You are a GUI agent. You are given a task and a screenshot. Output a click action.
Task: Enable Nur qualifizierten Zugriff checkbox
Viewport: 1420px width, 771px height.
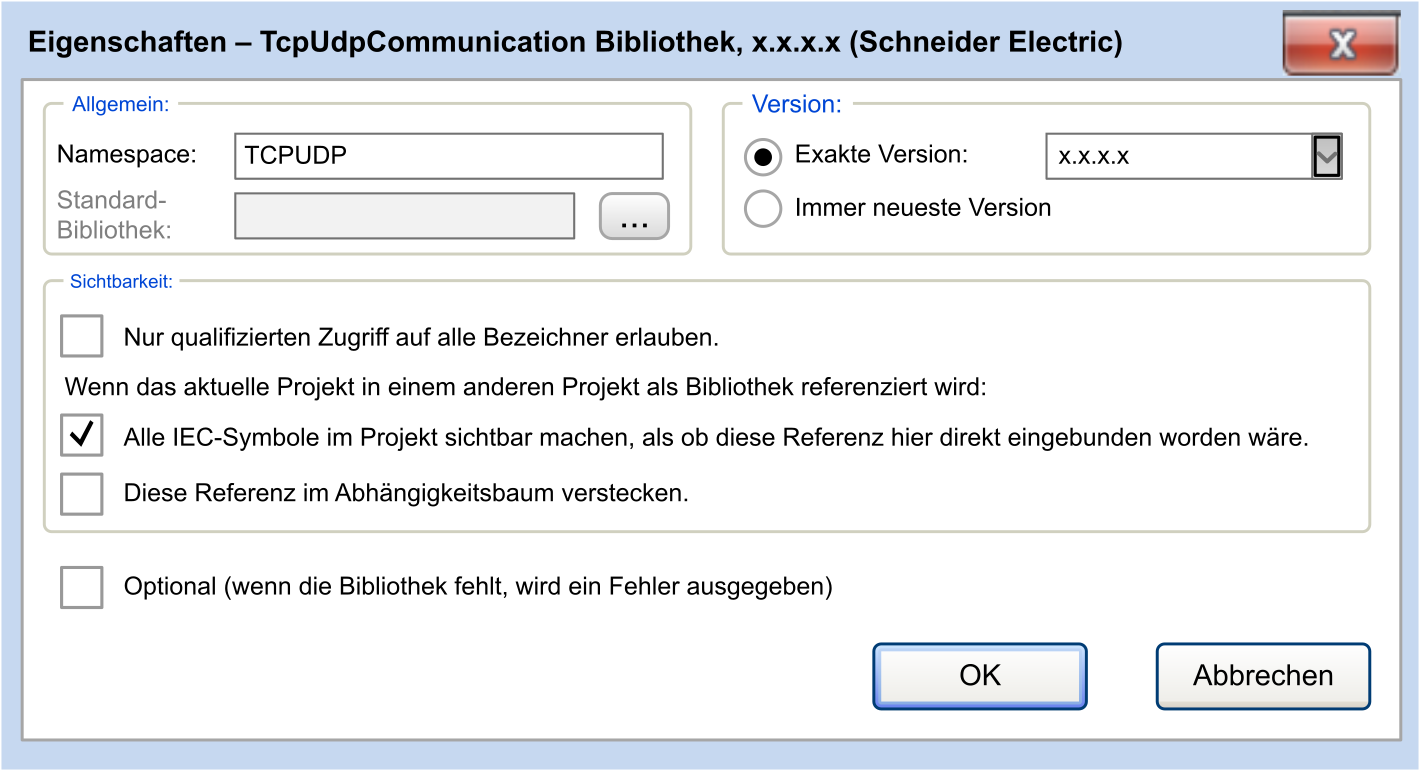(x=82, y=336)
